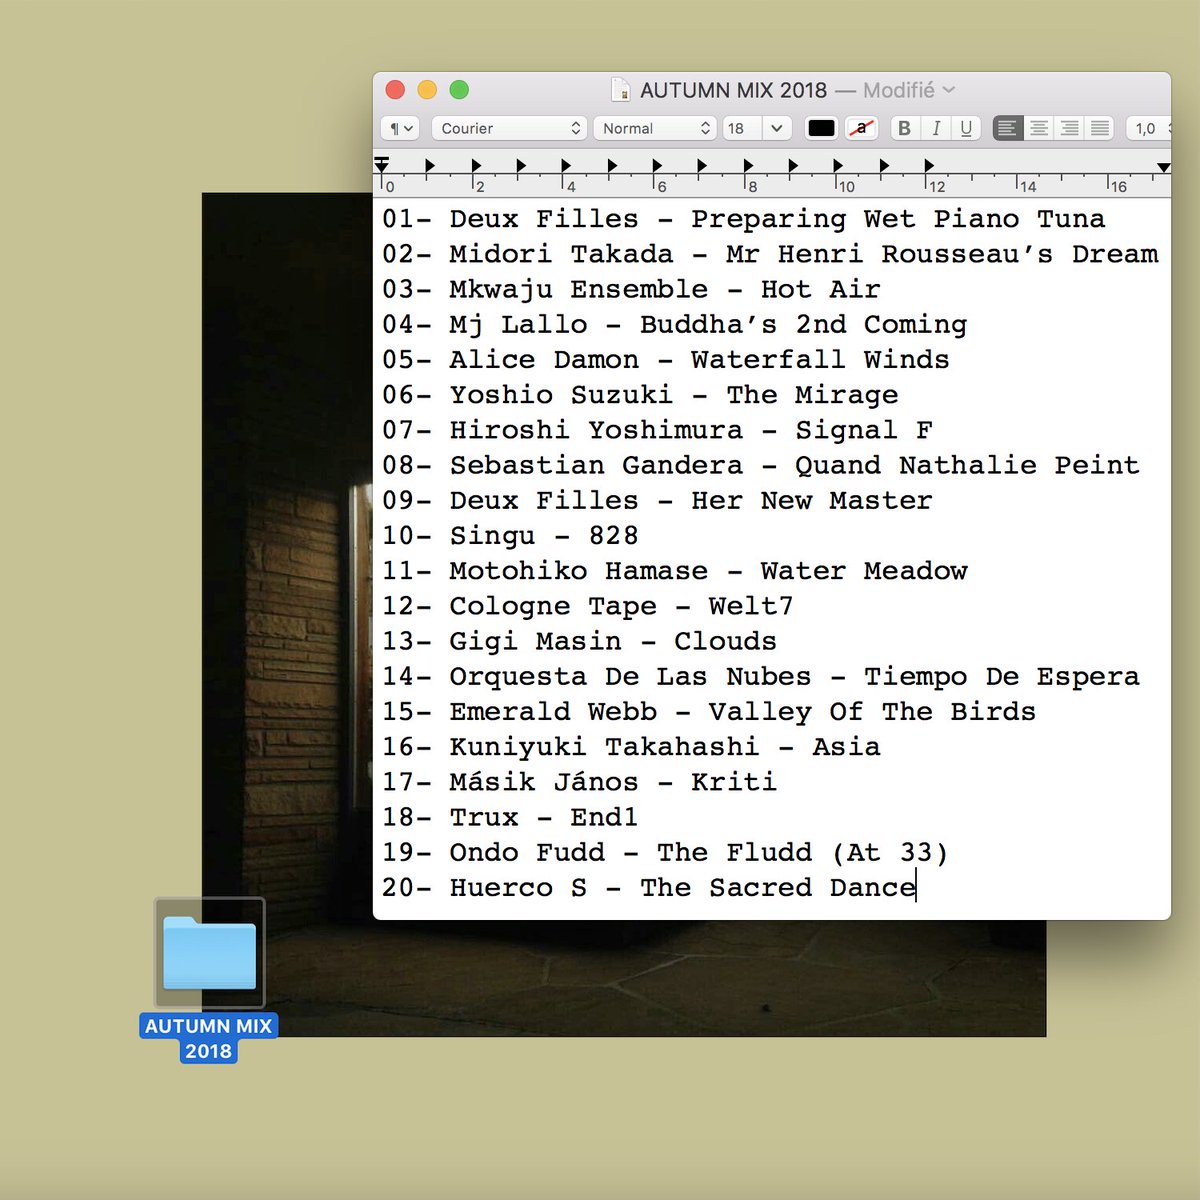The width and height of the screenshot is (1200, 1200).
Task: Click the line "16- Kuniyuki Takahashi - Asia"
Action: (x=631, y=747)
